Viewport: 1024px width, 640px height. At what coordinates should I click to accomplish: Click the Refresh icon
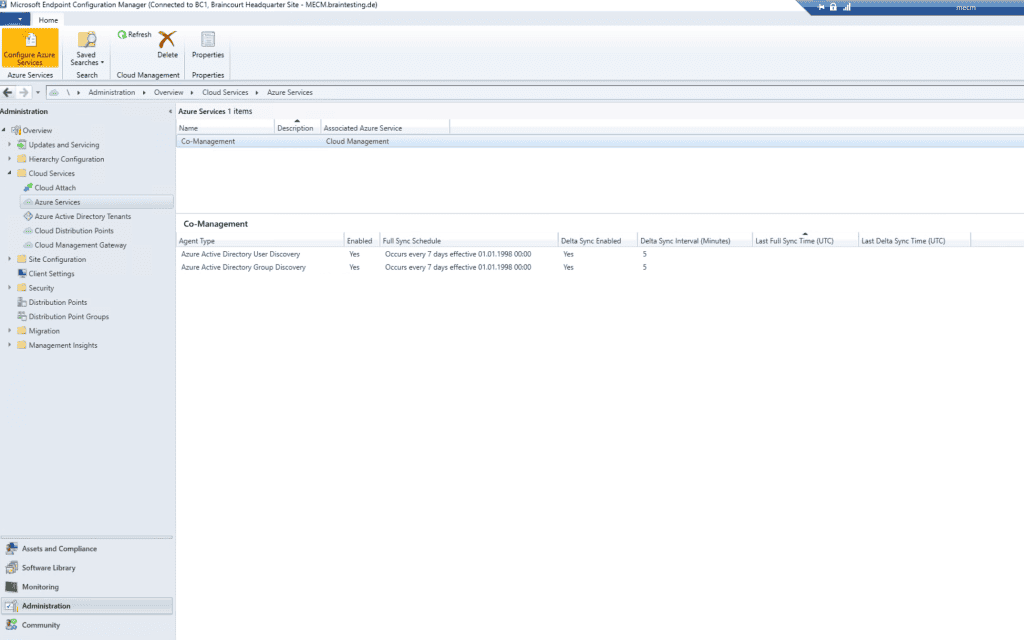tap(135, 33)
